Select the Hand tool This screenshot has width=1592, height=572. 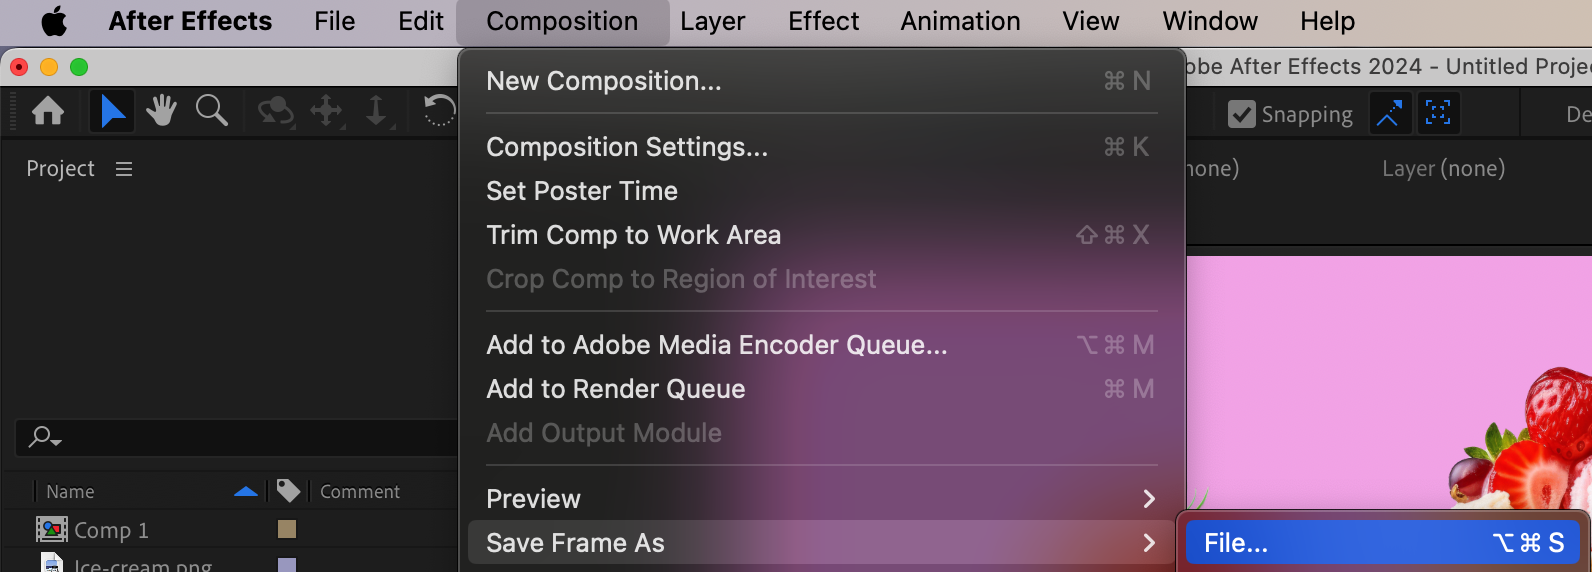tap(161, 111)
